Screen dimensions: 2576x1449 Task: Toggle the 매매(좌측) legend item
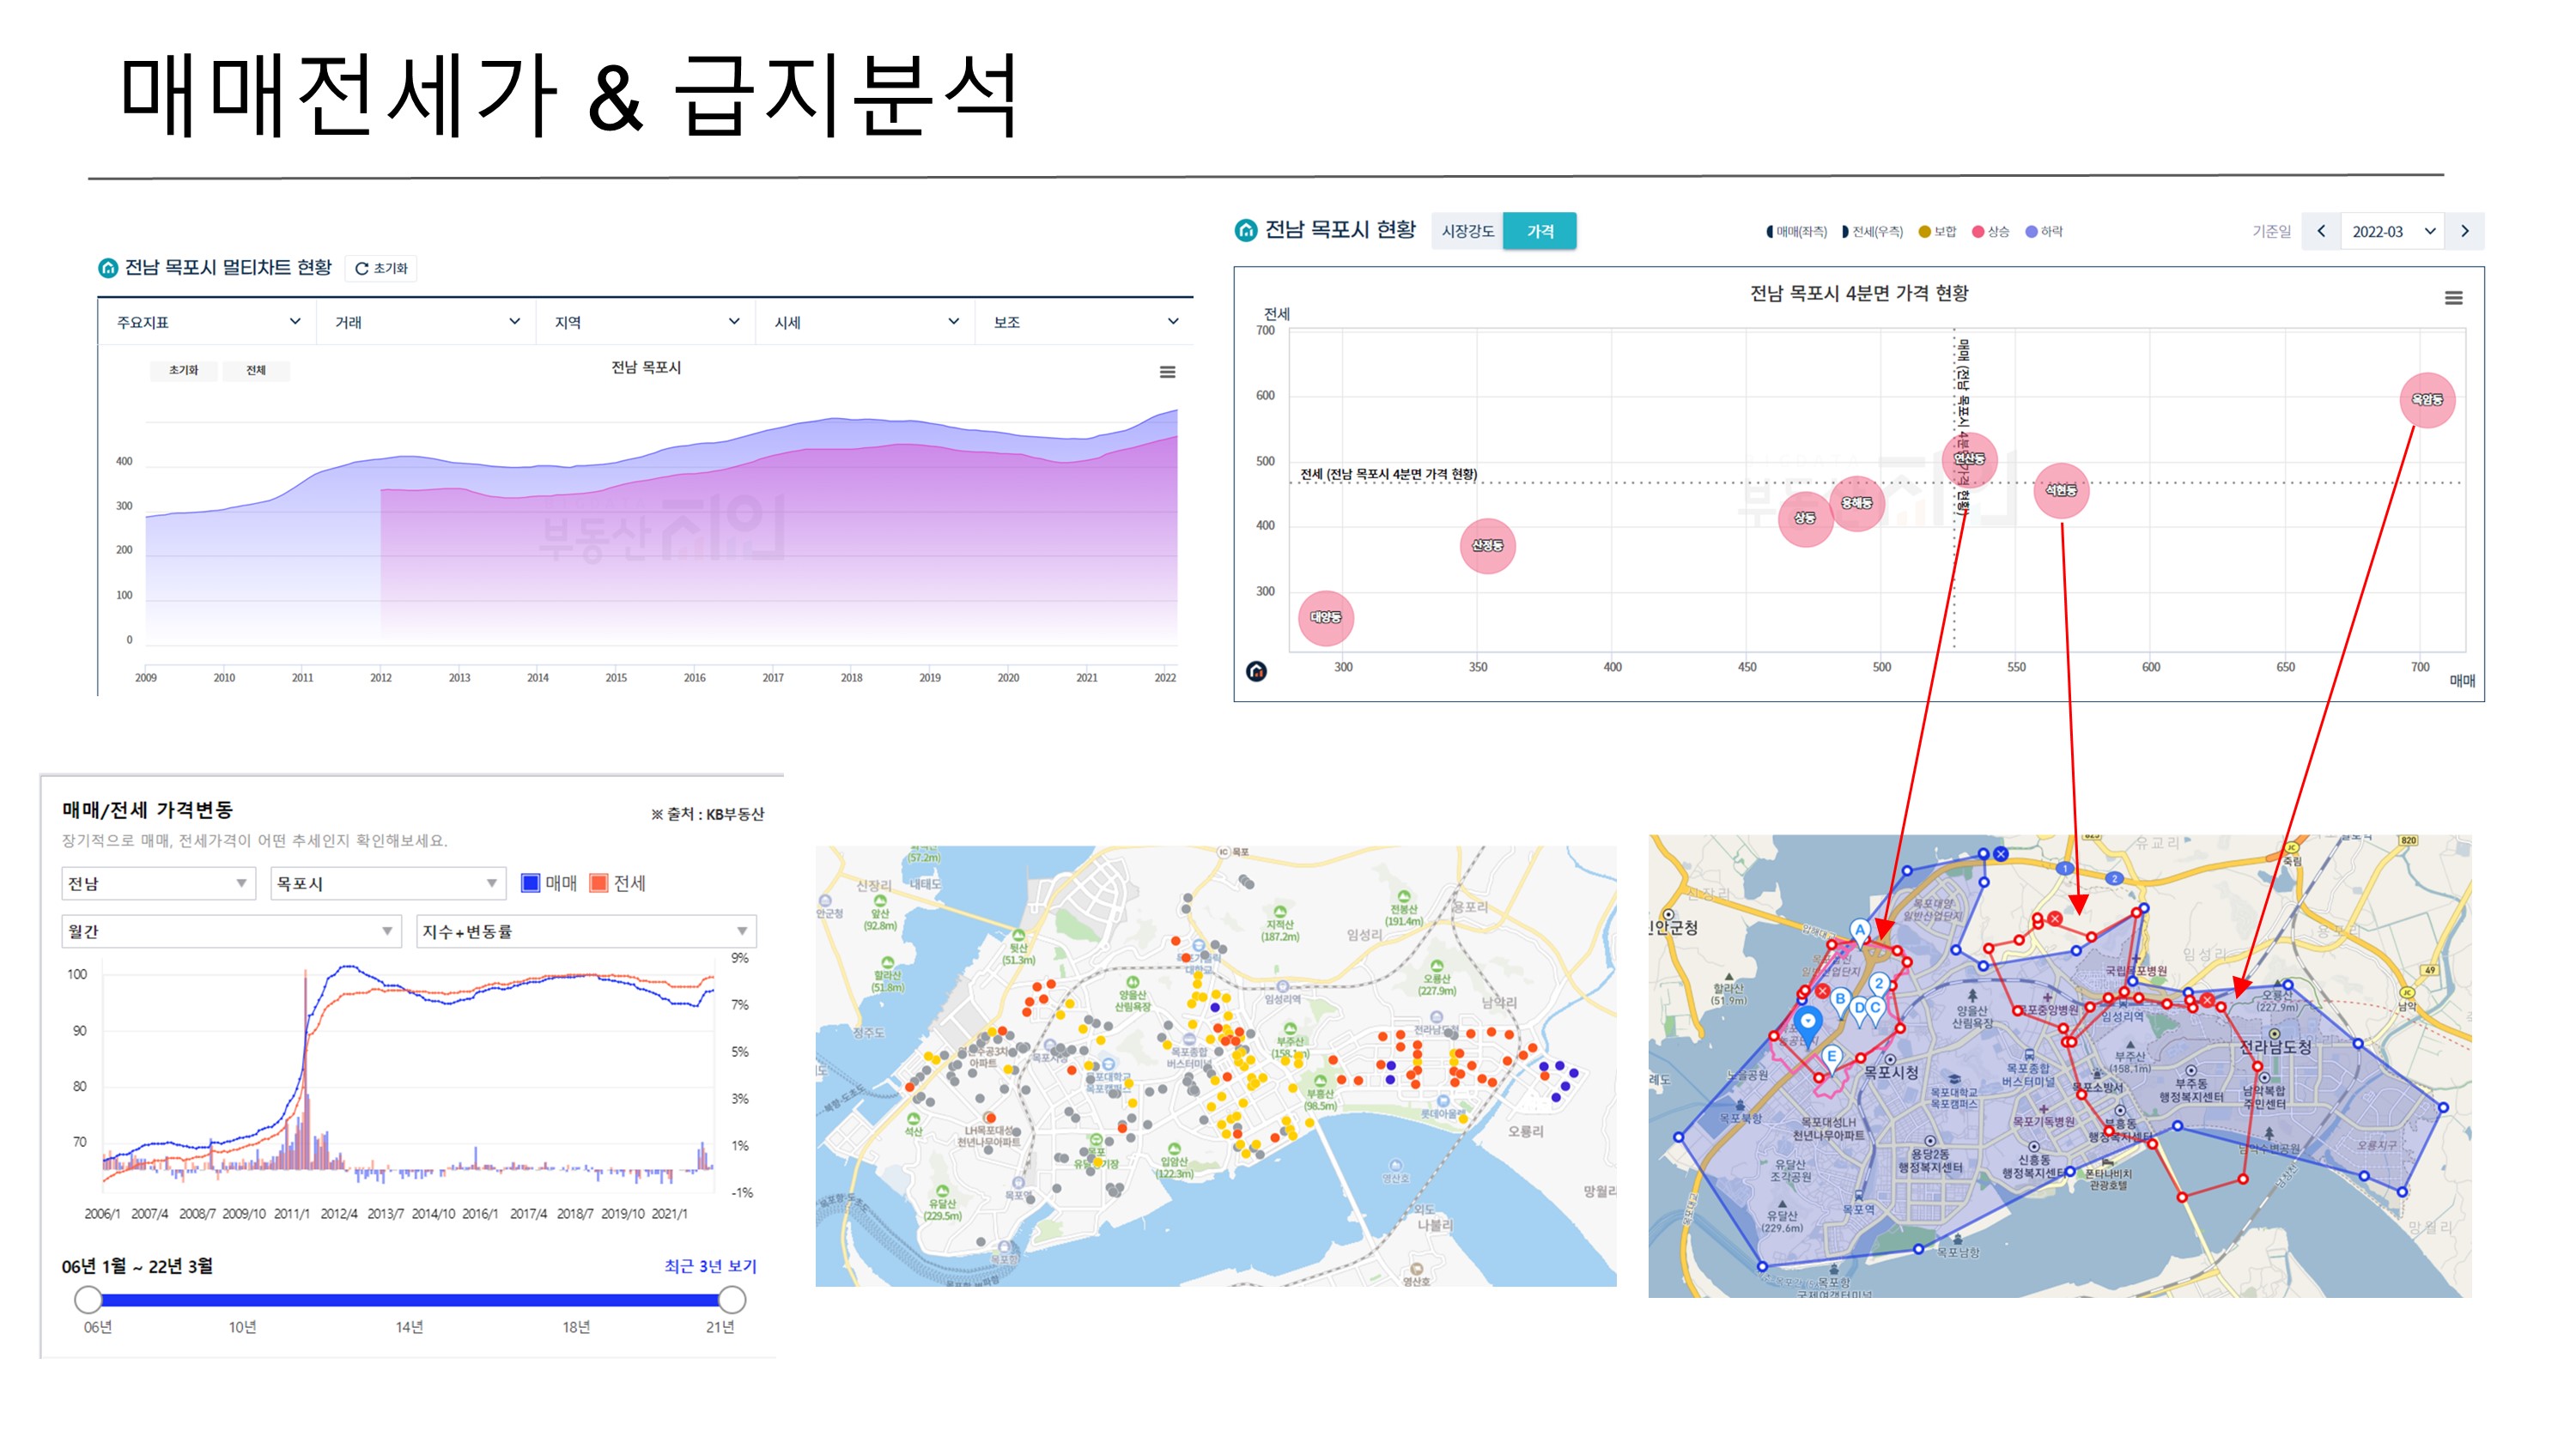[x=1796, y=232]
